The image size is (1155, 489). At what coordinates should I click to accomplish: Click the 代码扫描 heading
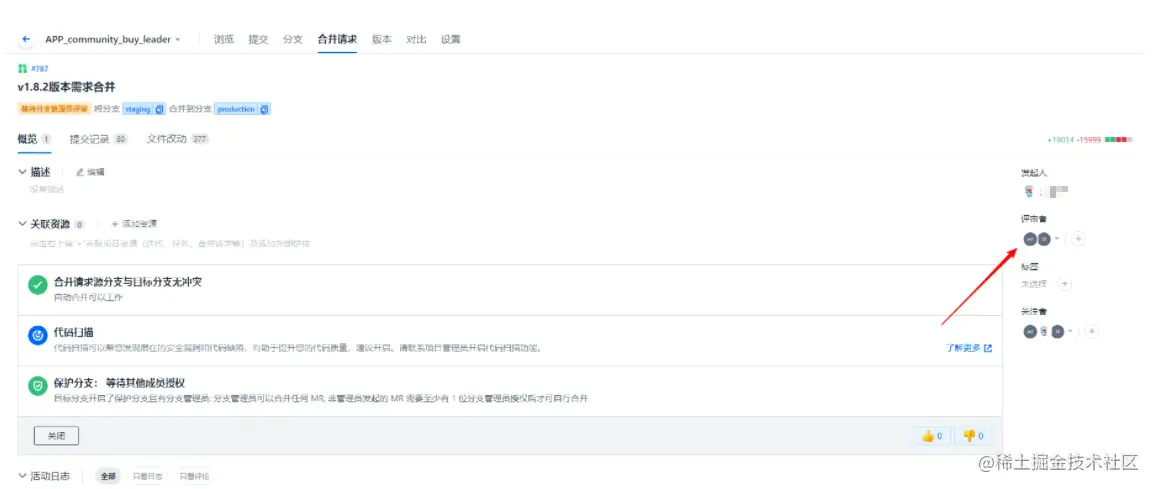pos(74,332)
